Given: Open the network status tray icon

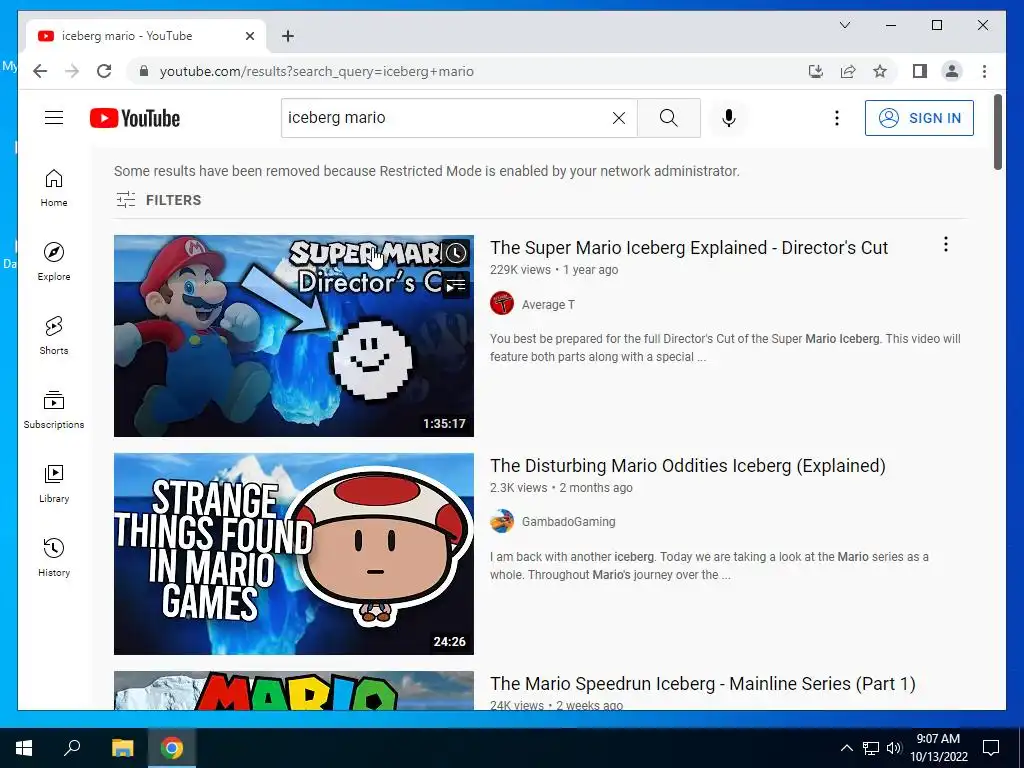Looking at the screenshot, I should pyautogui.click(x=871, y=748).
